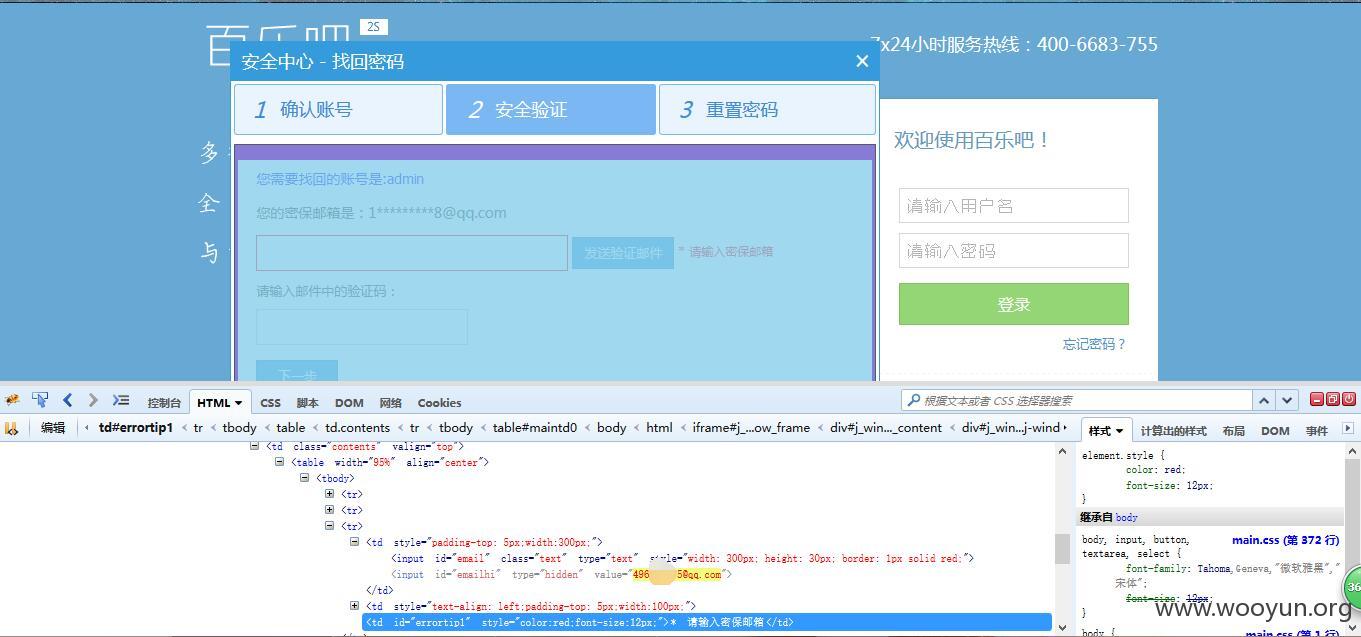Select td.contents in breadcrumb path

coord(357,428)
